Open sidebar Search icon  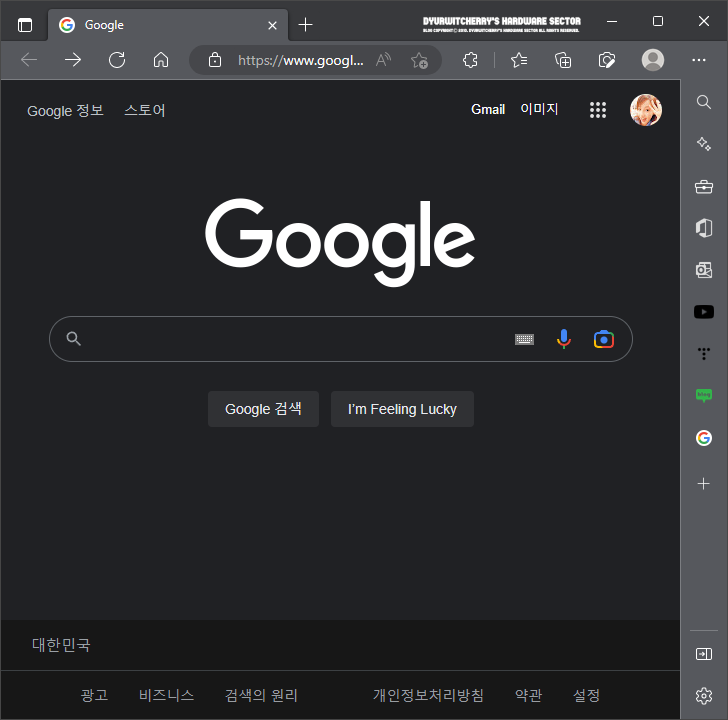coord(704,102)
